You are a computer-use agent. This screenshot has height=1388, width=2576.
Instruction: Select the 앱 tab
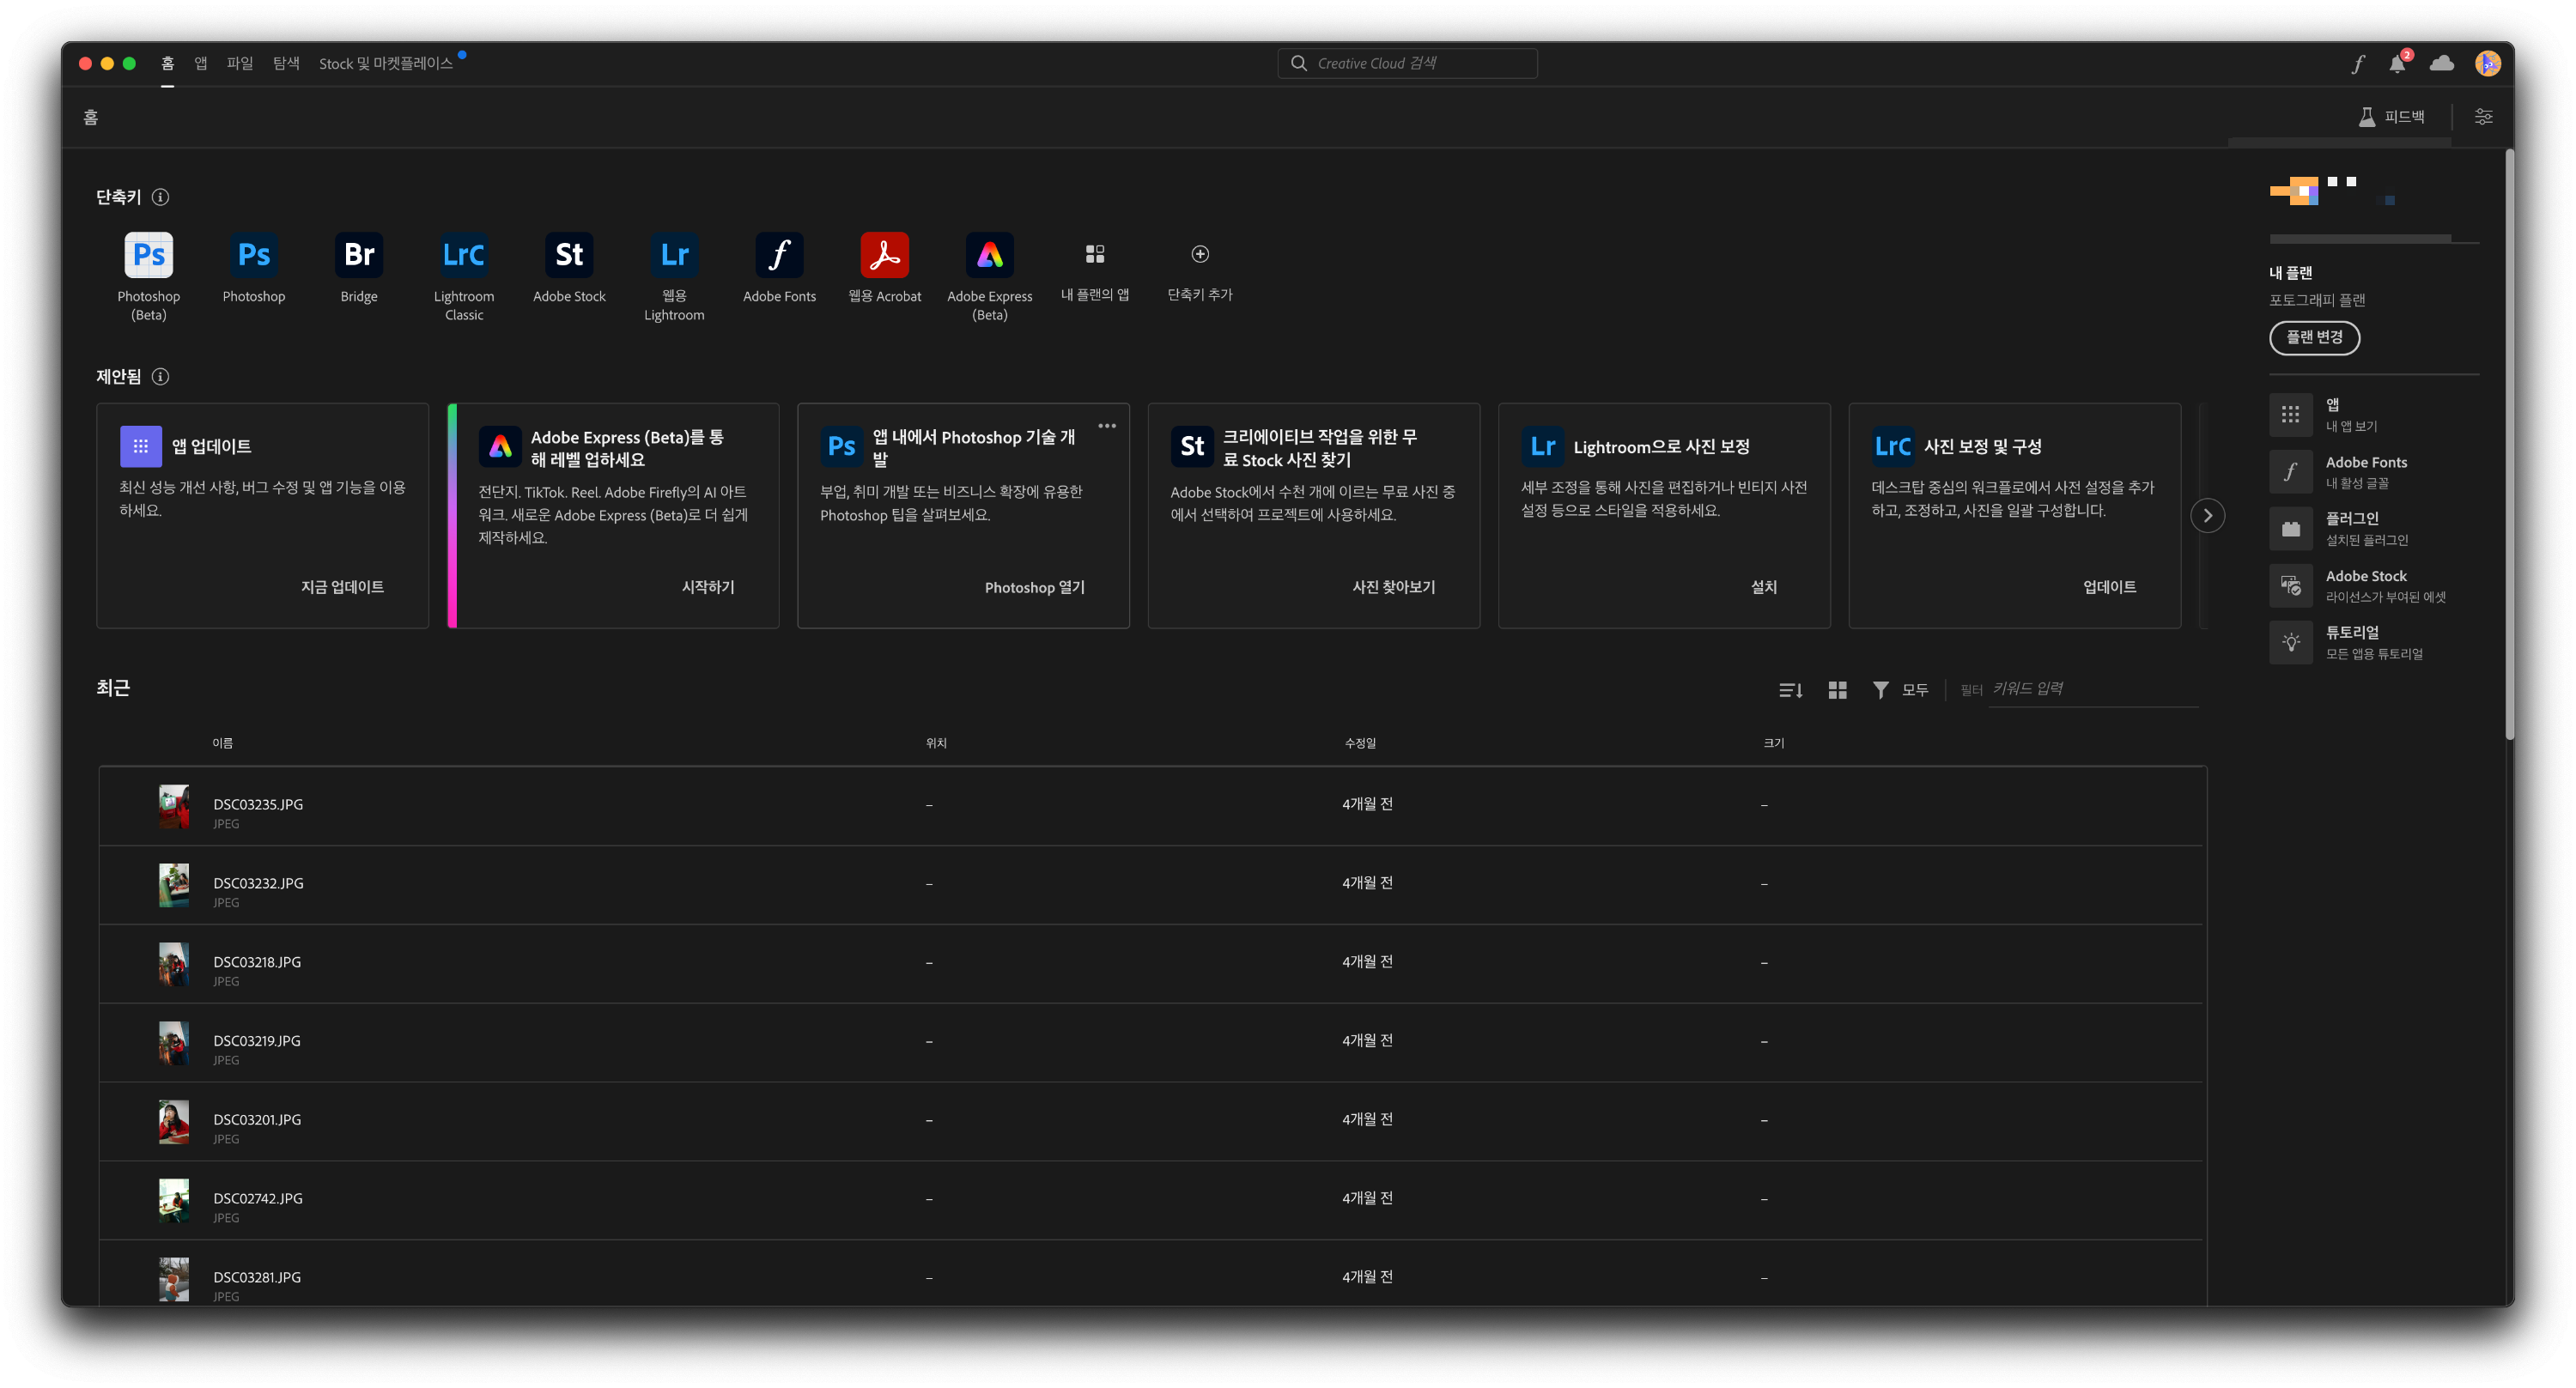click(x=201, y=64)
